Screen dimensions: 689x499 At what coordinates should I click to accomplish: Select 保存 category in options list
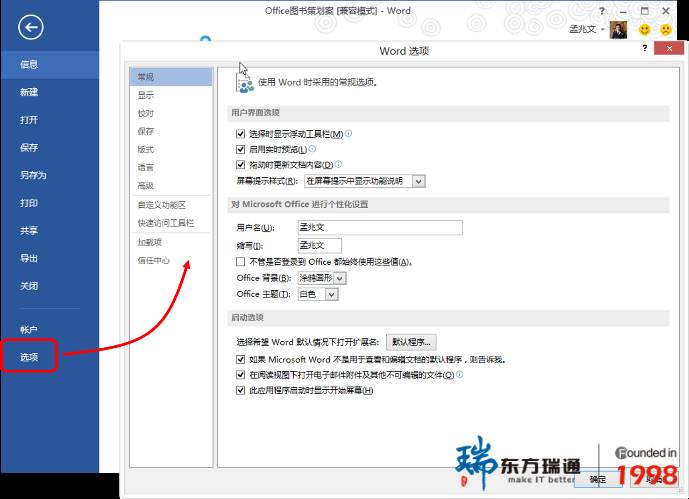coord(171,131)
